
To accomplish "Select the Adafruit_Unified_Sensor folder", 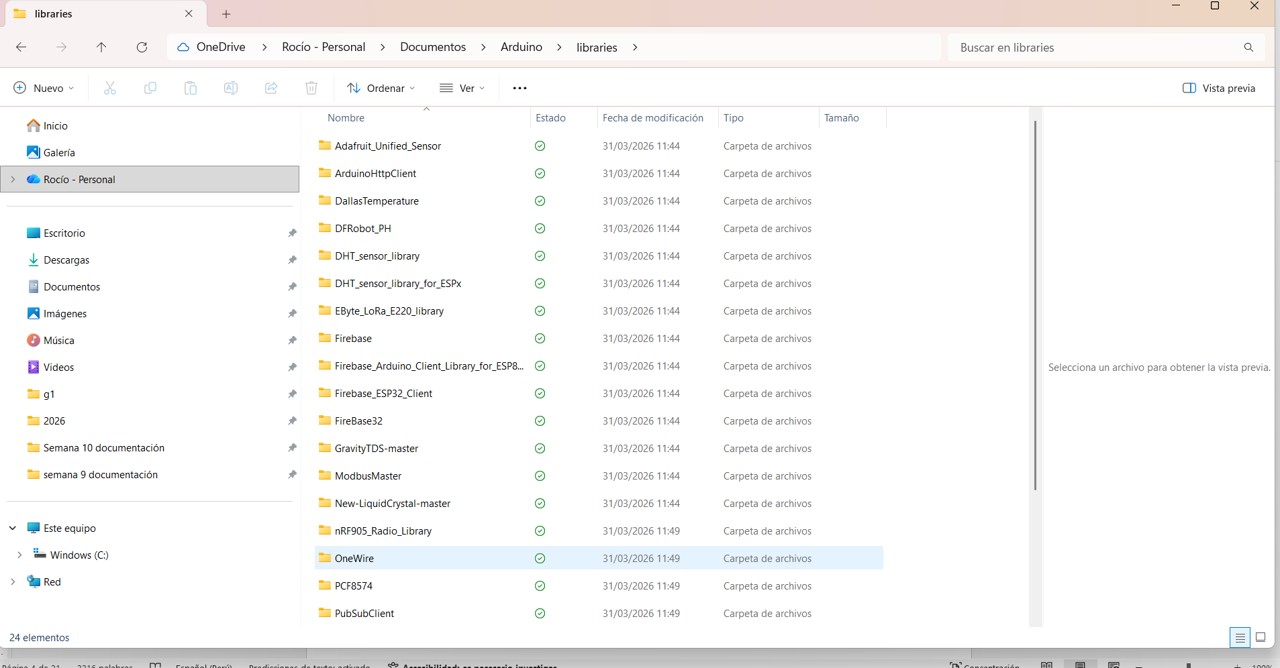I will coord(387,146).
